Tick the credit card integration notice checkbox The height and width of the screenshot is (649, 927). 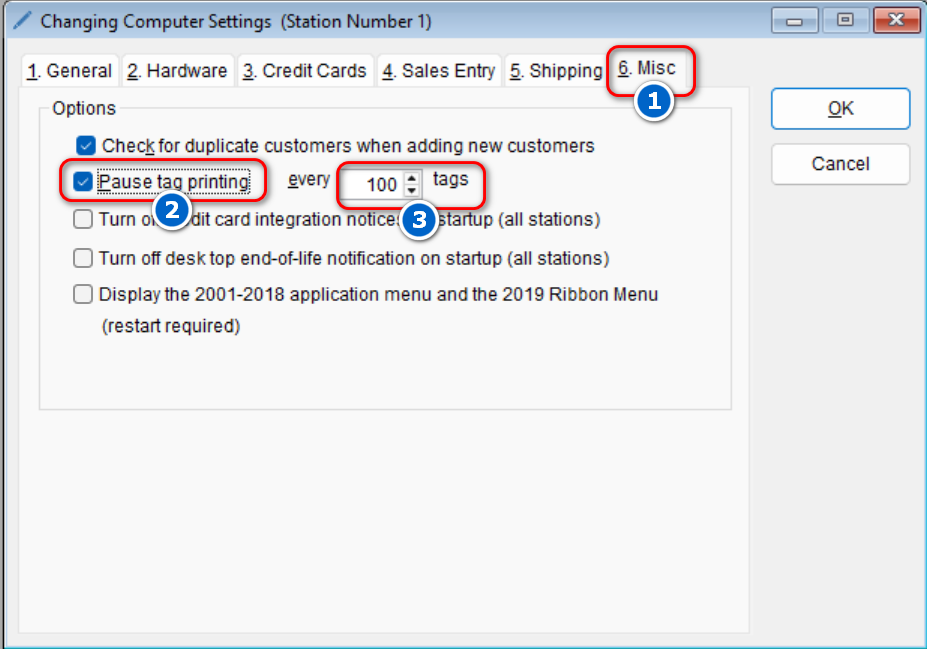click(83, 219)
